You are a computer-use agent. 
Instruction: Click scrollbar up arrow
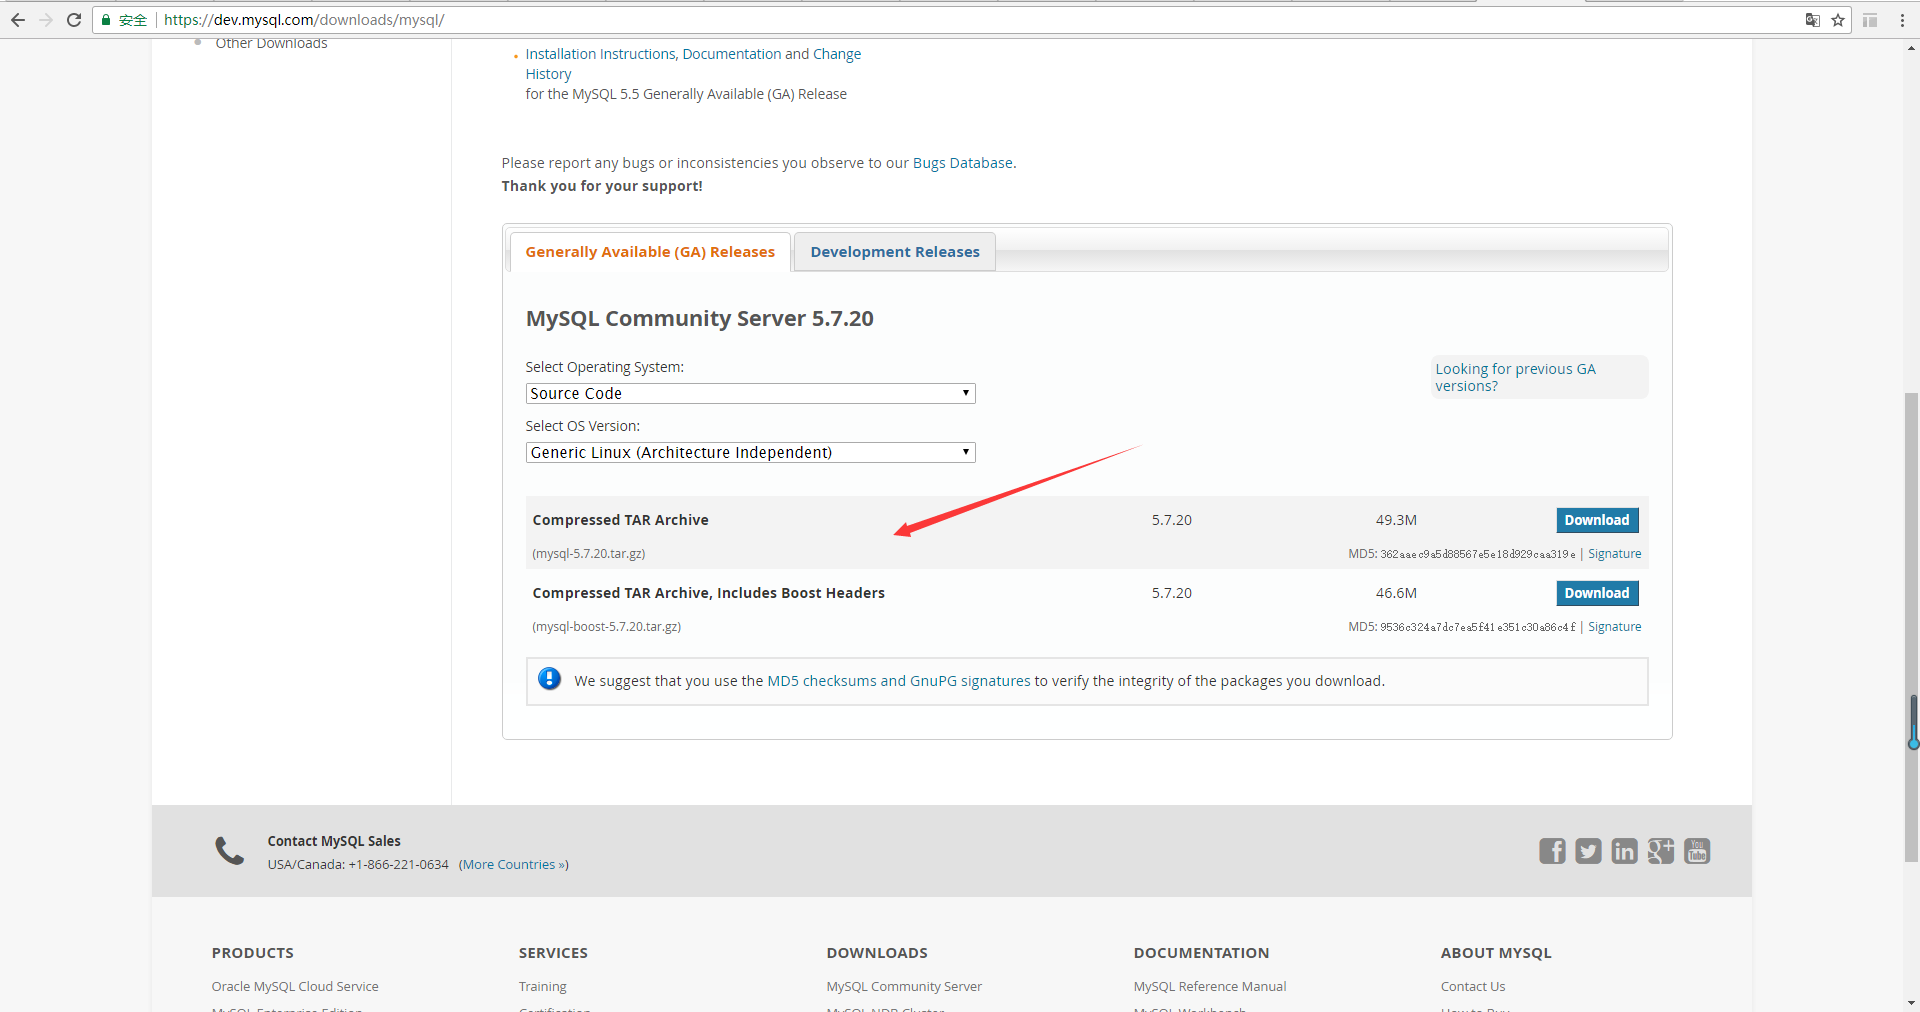click(x=1911, y=47)
